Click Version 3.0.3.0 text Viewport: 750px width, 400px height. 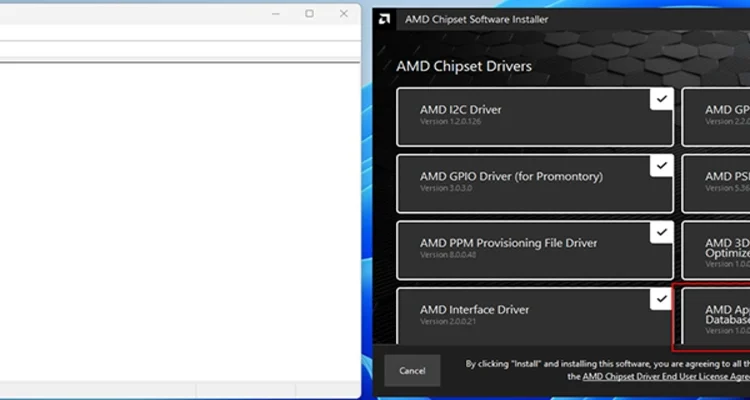click(x=446, y=188)
